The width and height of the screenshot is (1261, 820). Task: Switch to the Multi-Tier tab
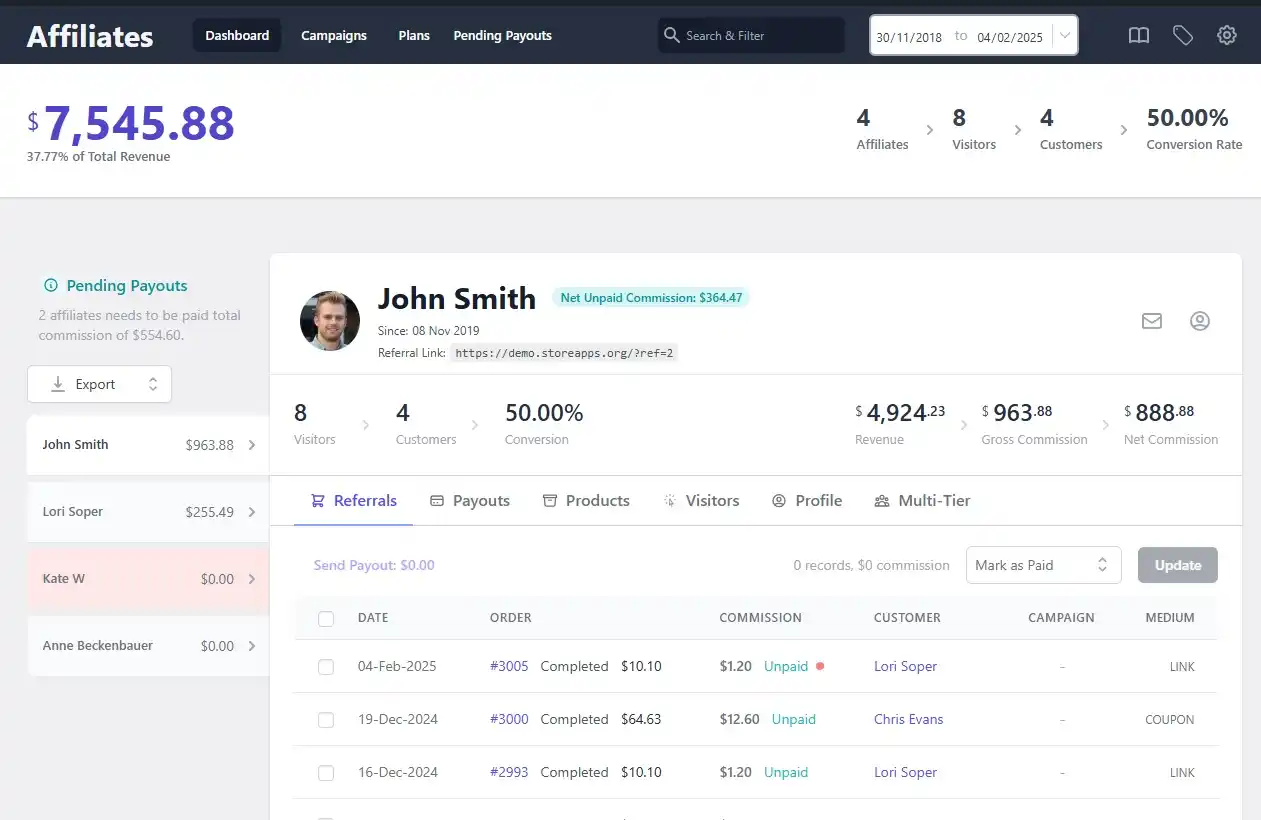pyautogui.click(x=922, y=500)
